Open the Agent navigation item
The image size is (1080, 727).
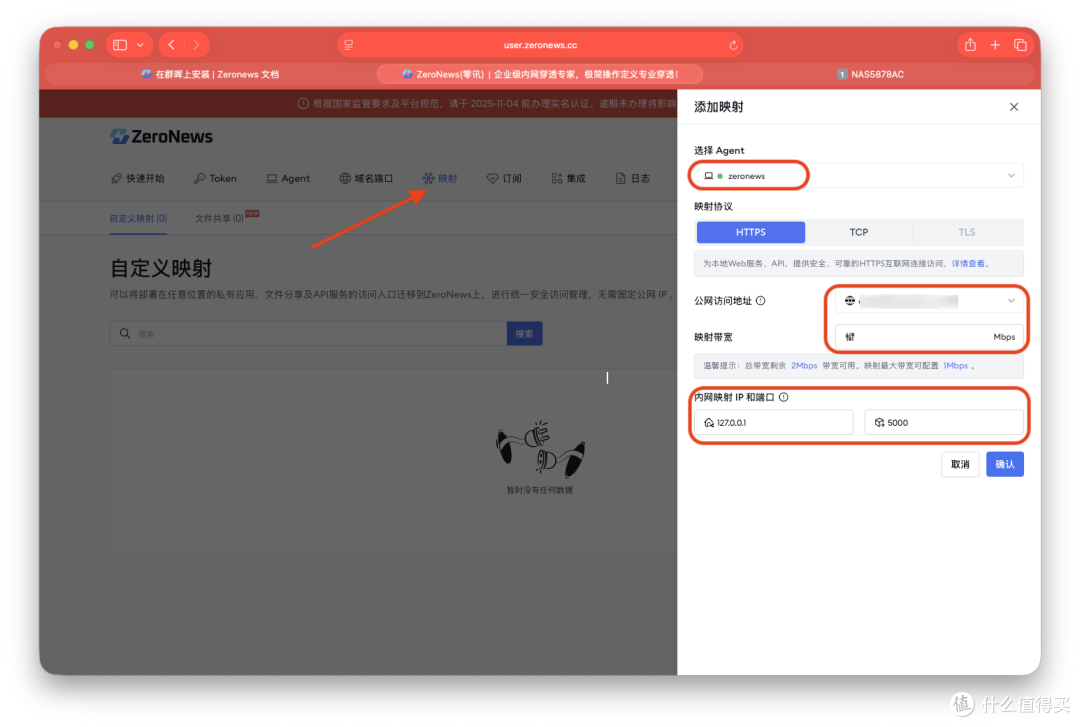288,178
